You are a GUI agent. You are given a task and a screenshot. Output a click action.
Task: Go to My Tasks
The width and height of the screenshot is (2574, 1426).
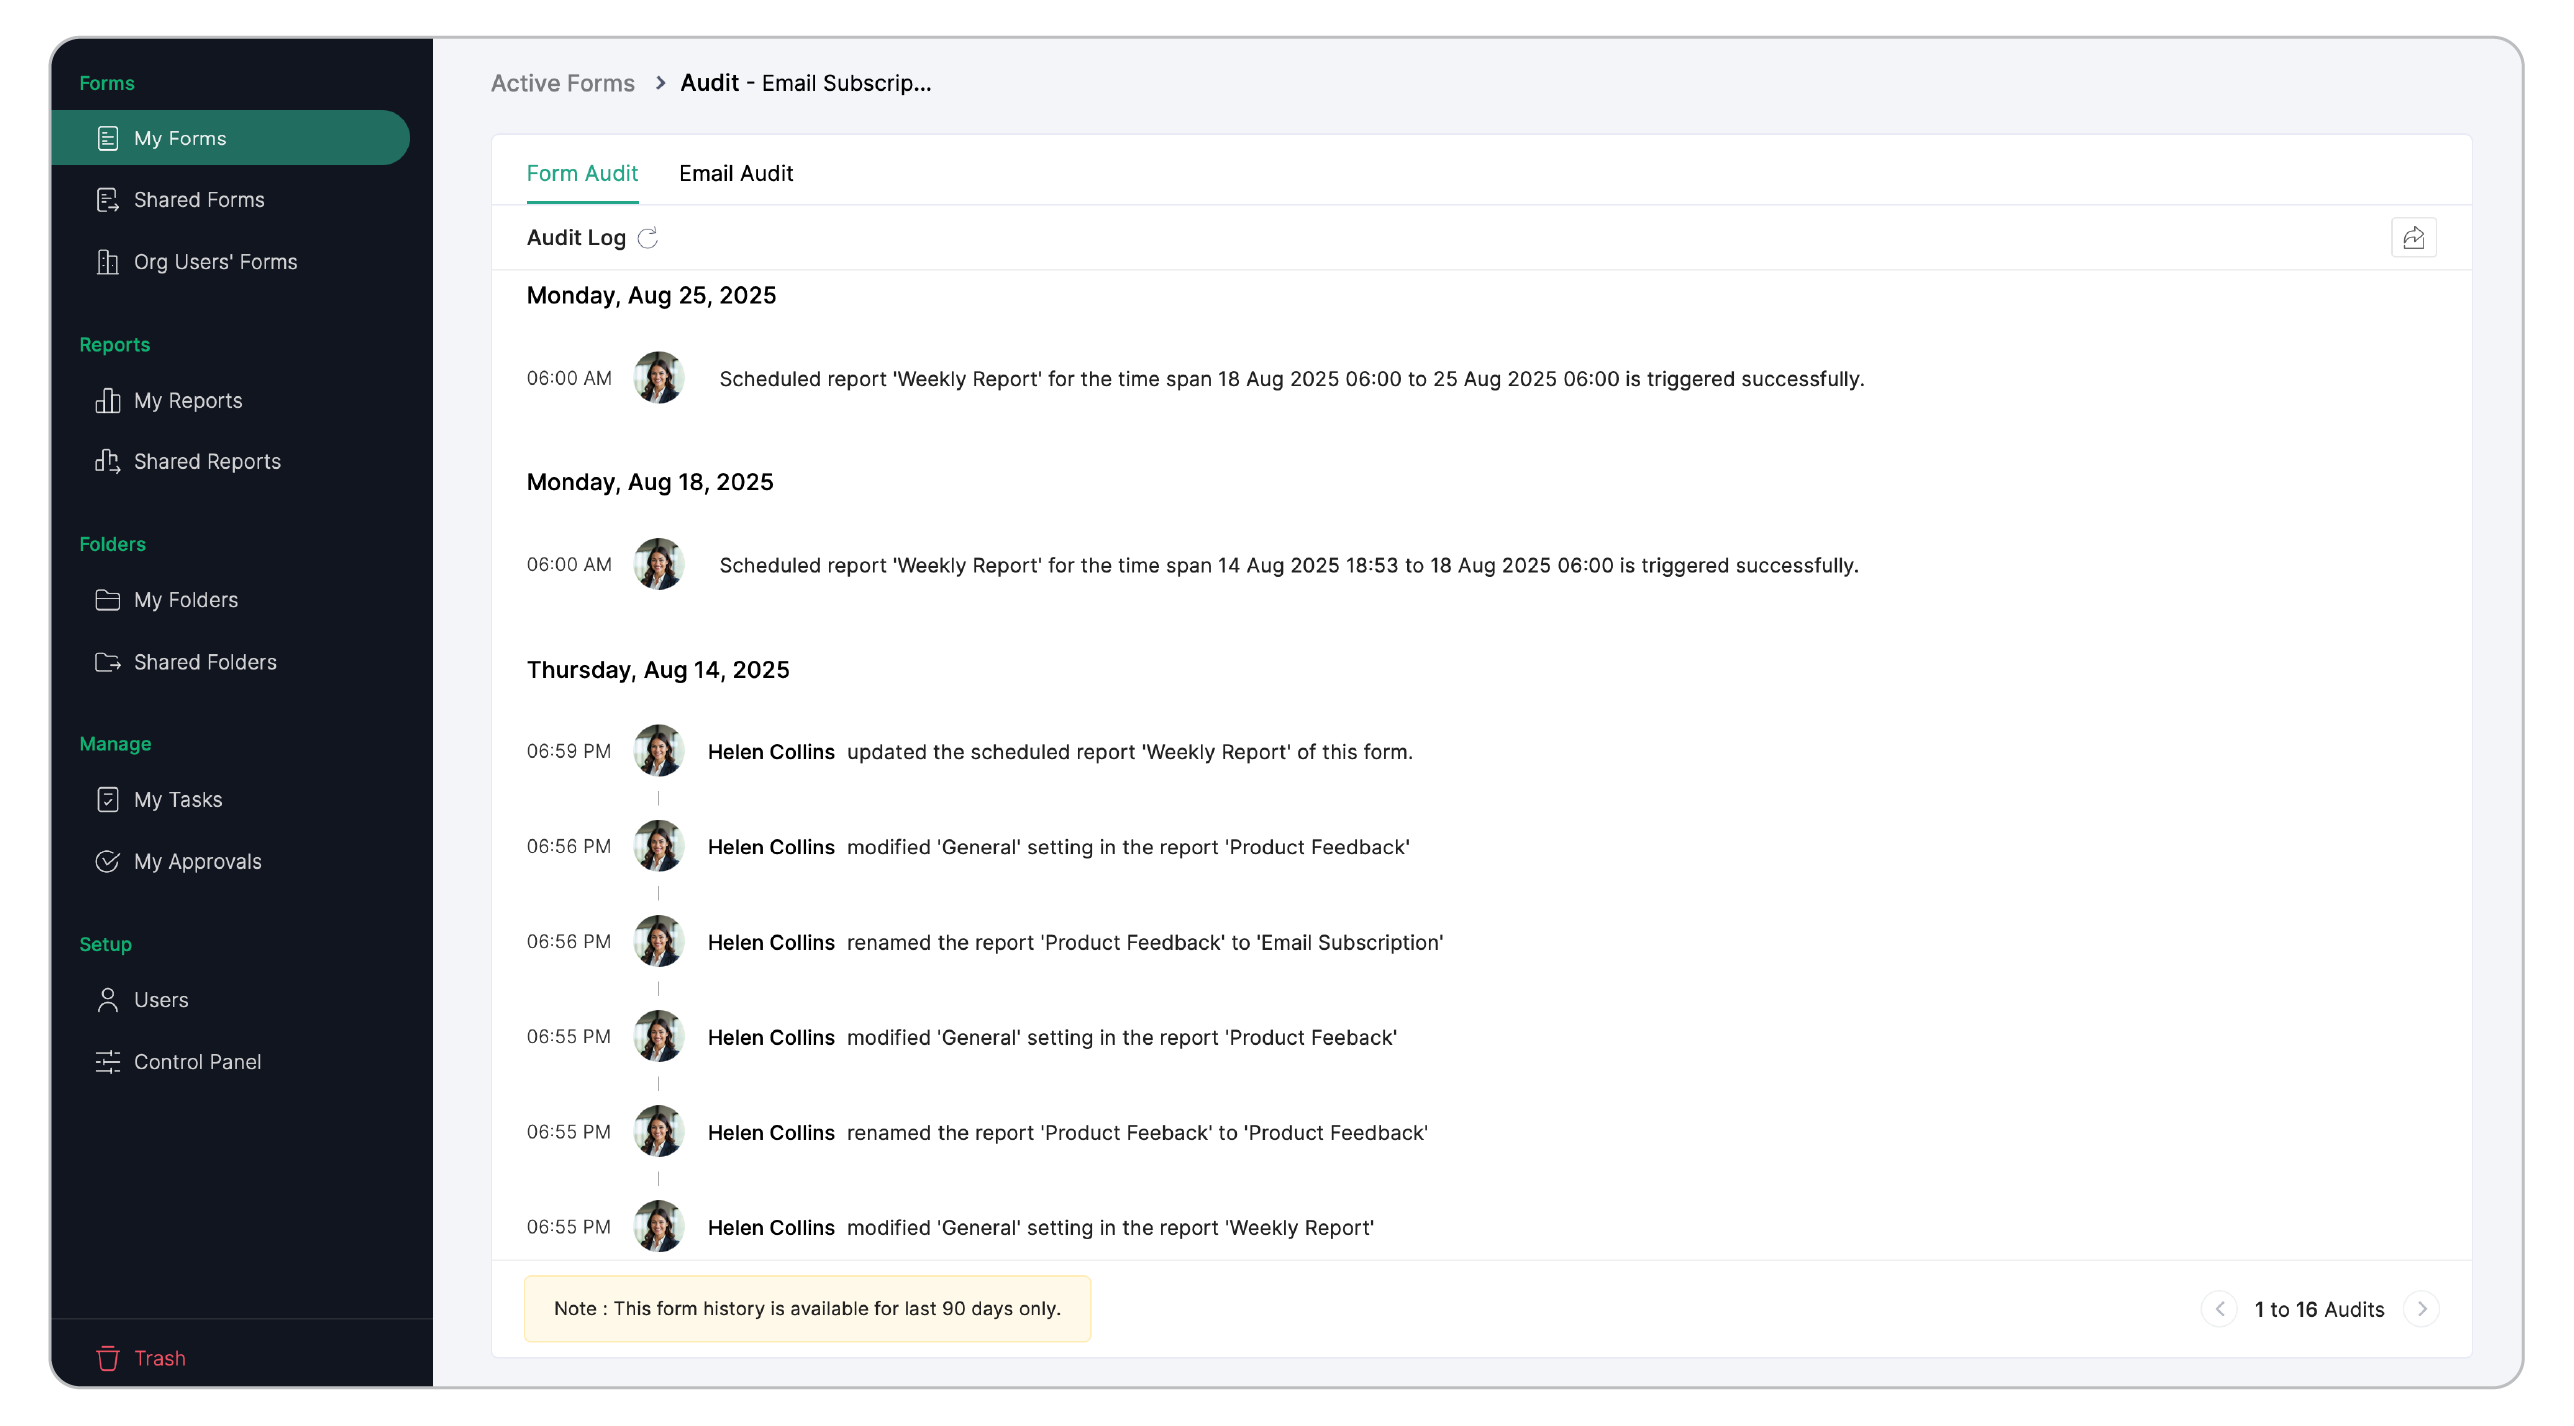(177, 800)
